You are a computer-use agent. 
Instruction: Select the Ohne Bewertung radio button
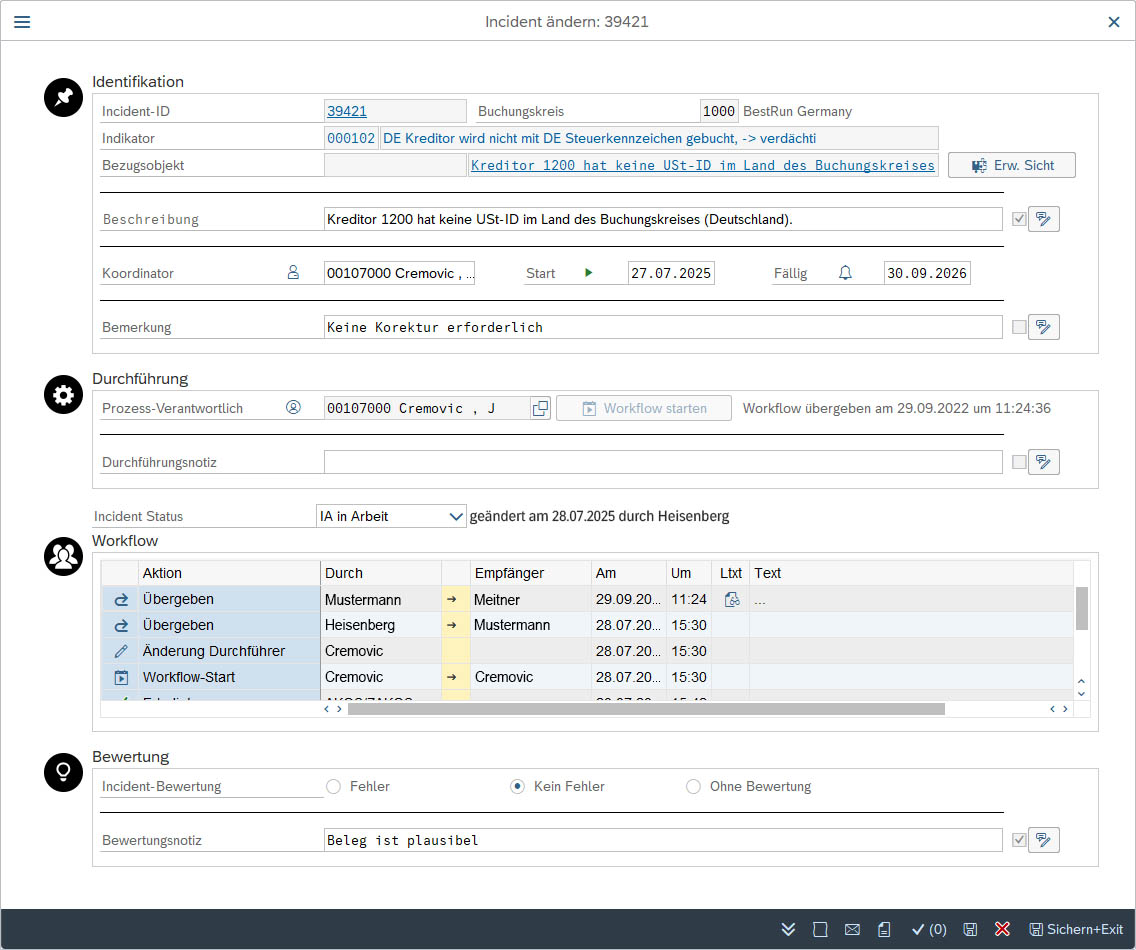coord(693,786)
